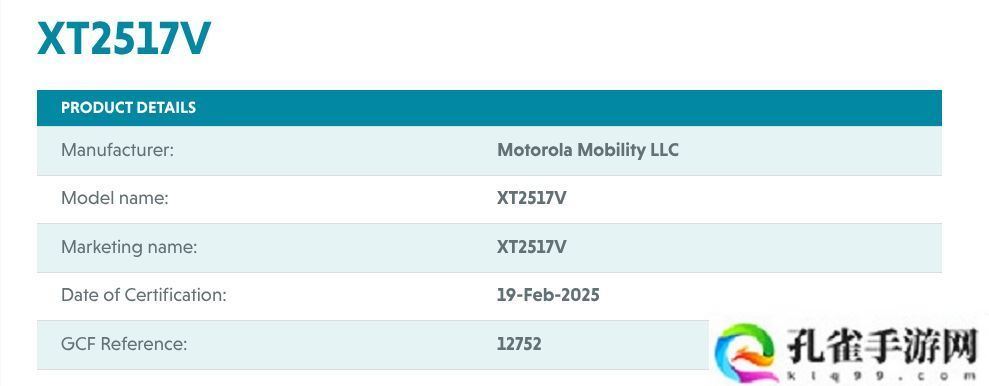The image size is (989, 386).
Task: Select the PRODUCT DETAILS header bar
Action: [x=489, y=108]
